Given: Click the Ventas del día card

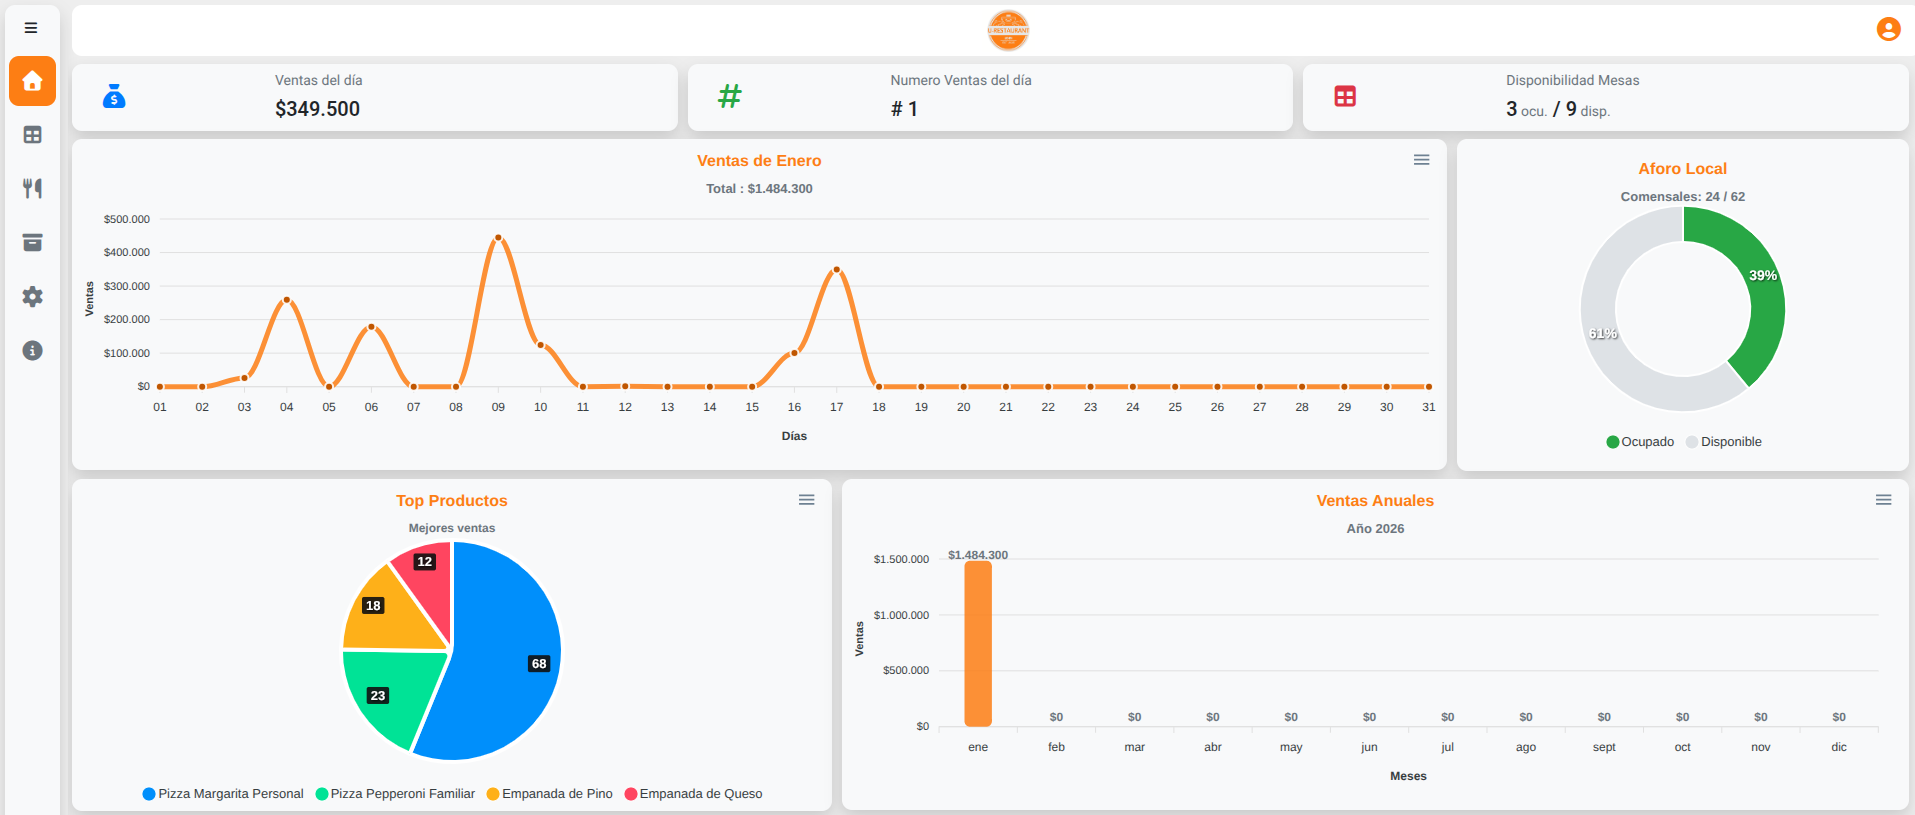Looking at the screenshot, I should (x=374, y=97).
